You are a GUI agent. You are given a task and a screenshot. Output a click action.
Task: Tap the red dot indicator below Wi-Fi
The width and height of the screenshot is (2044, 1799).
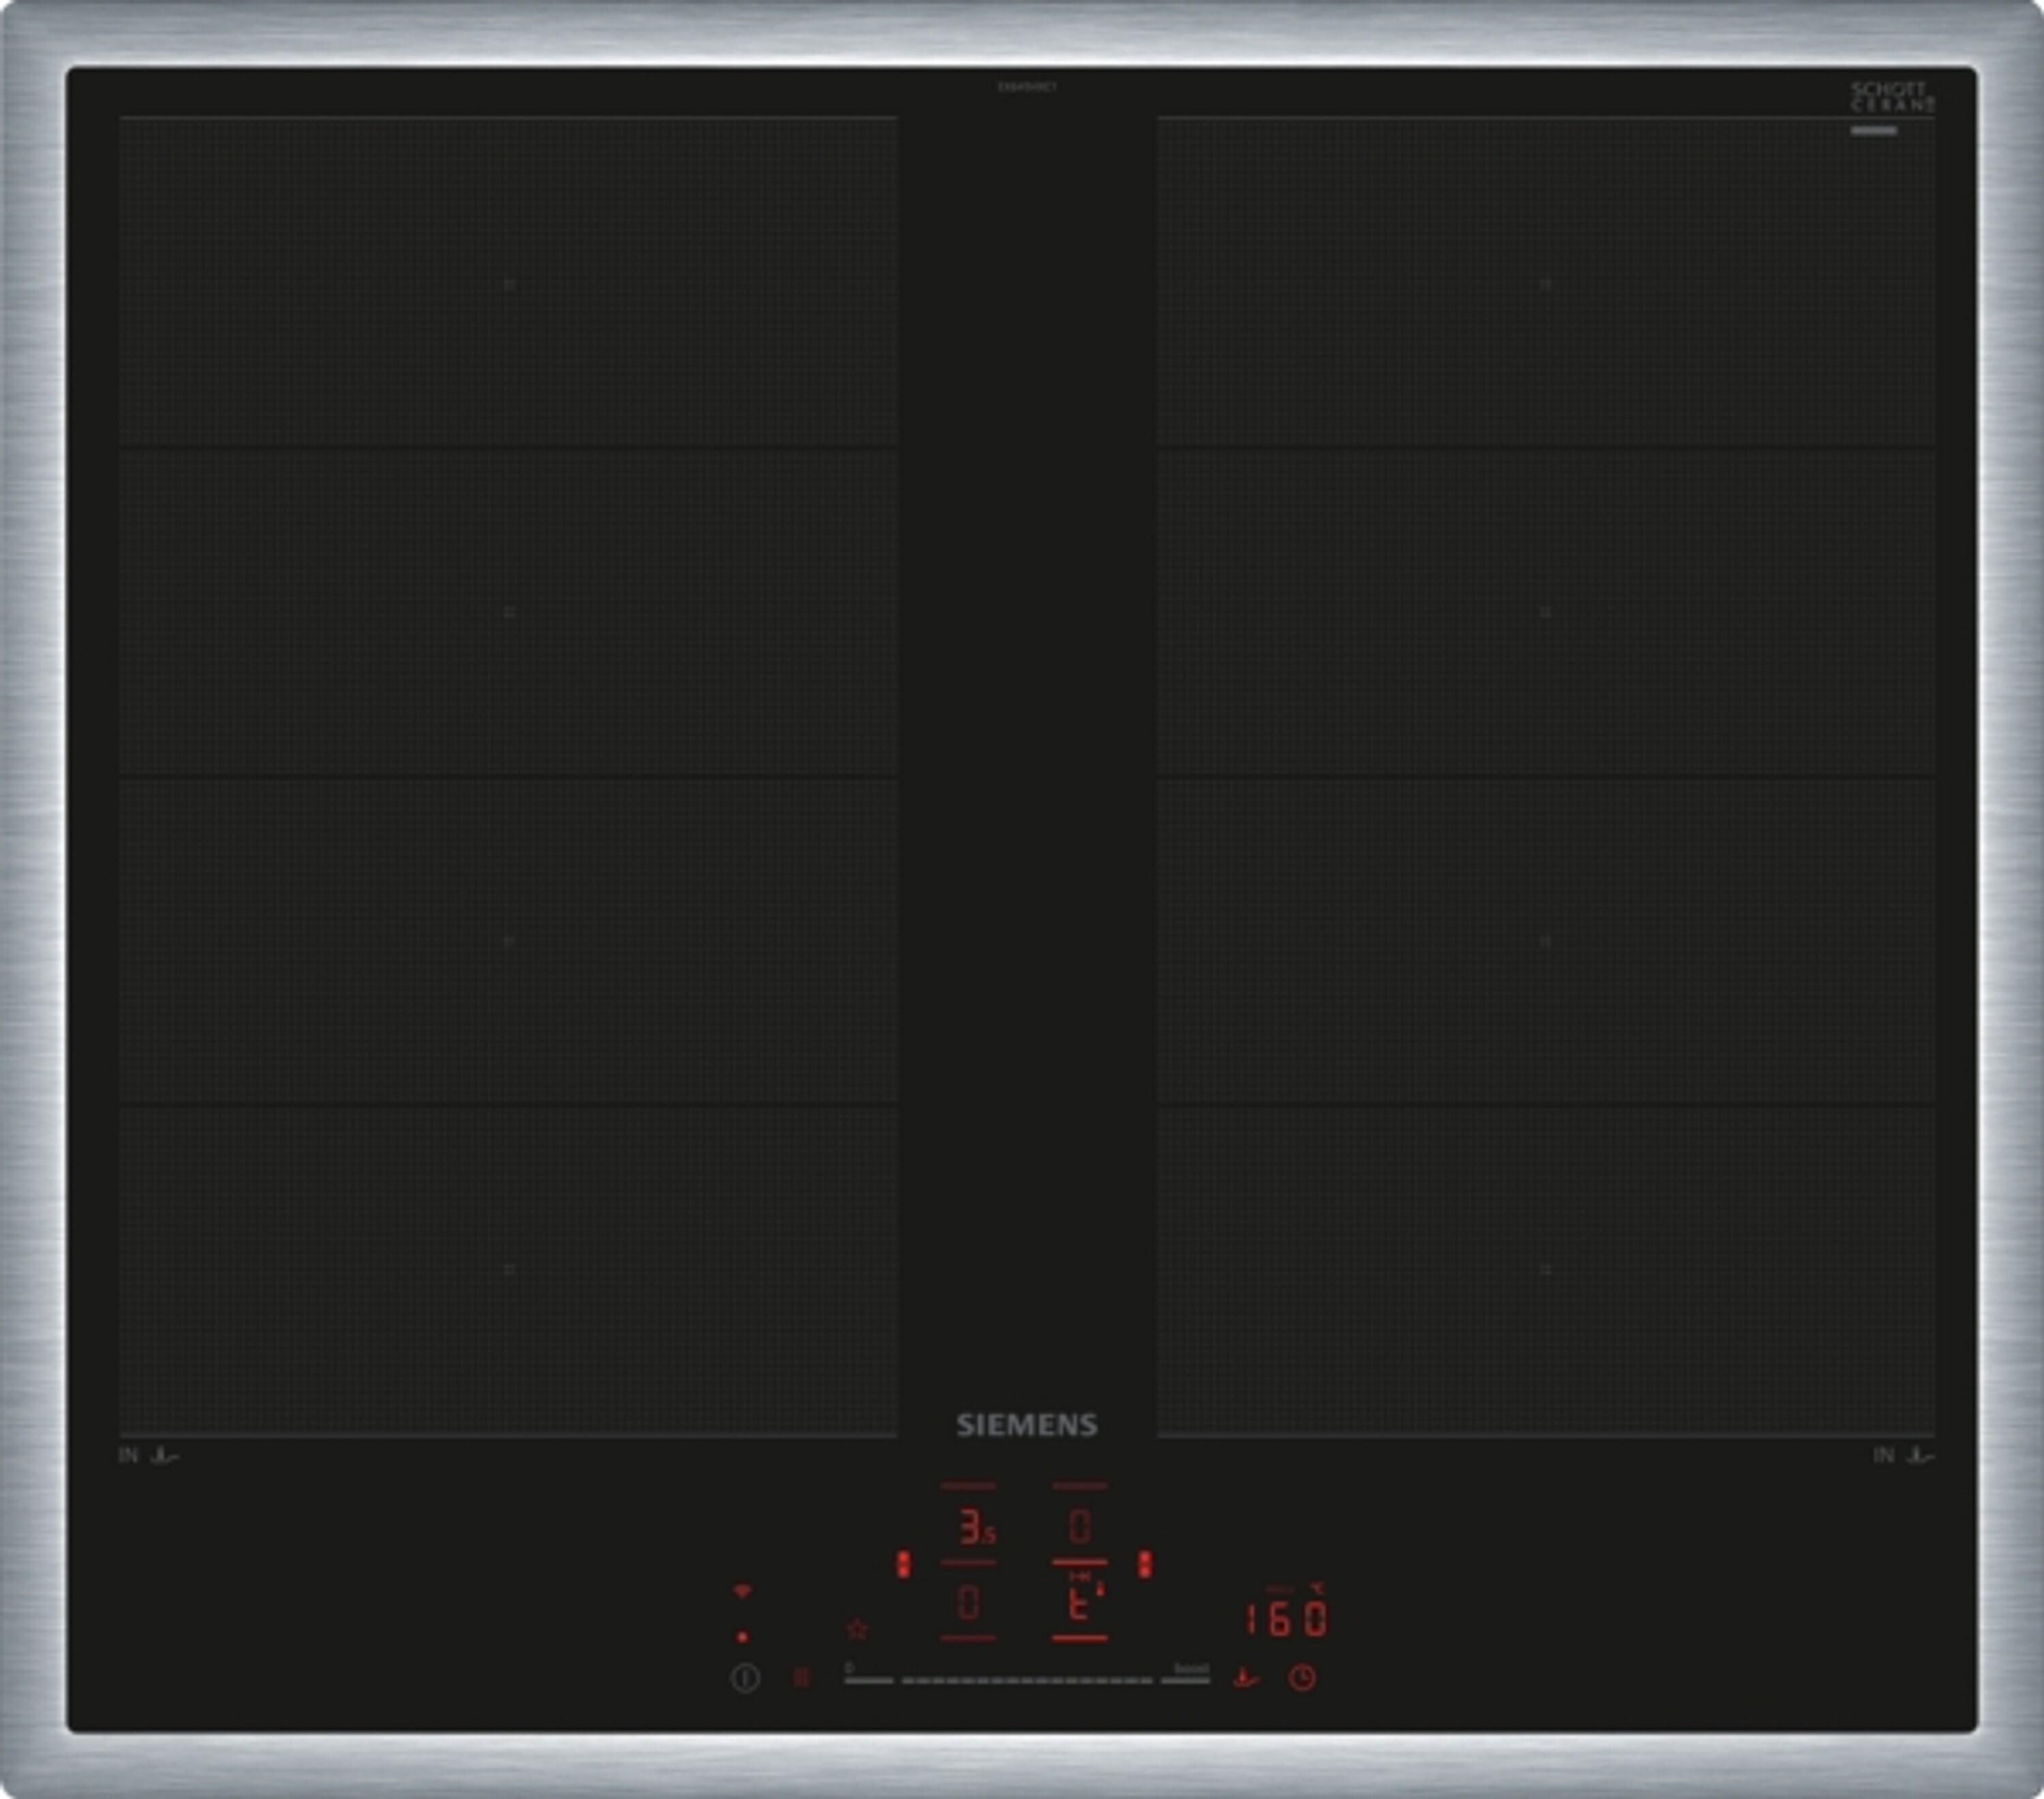click(x=741, y=1637)
